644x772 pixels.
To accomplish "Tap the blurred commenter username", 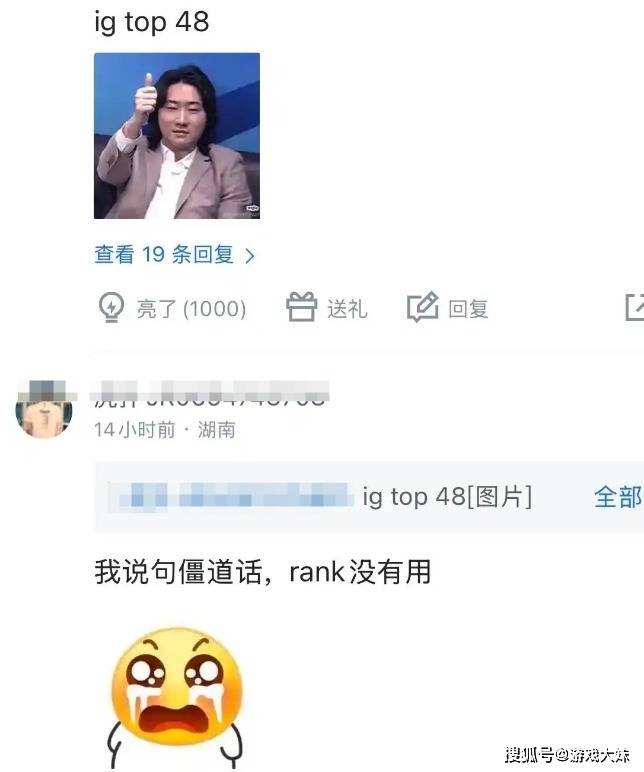I will click(x=209, y=392).
